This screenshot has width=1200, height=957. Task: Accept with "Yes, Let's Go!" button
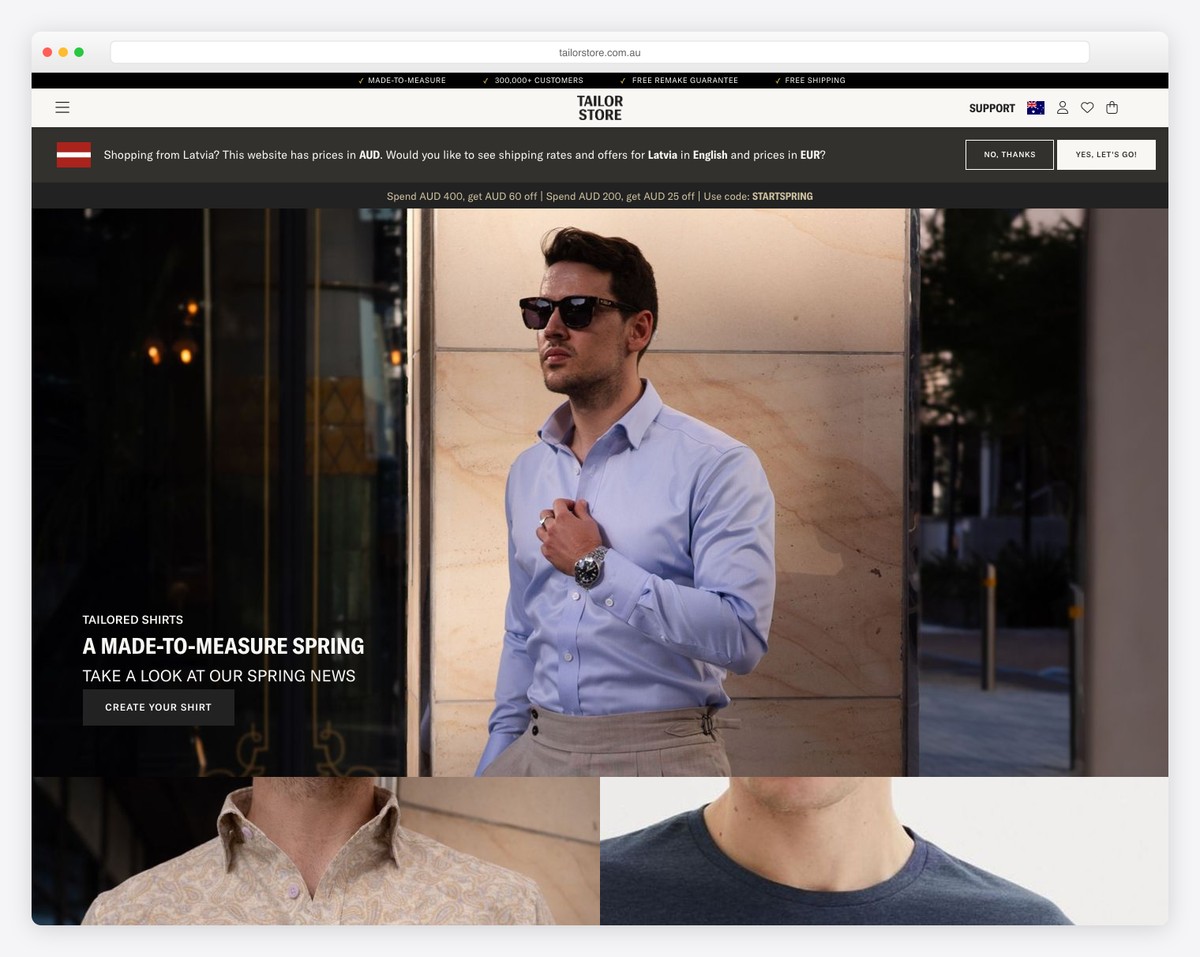click(x=1105, y=155)
